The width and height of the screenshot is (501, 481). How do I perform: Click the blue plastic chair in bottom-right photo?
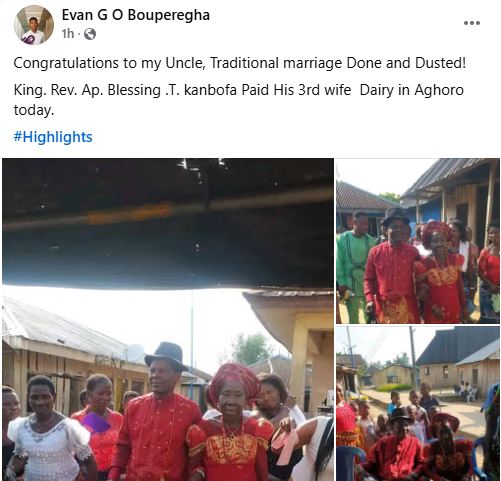pos(350,463)
